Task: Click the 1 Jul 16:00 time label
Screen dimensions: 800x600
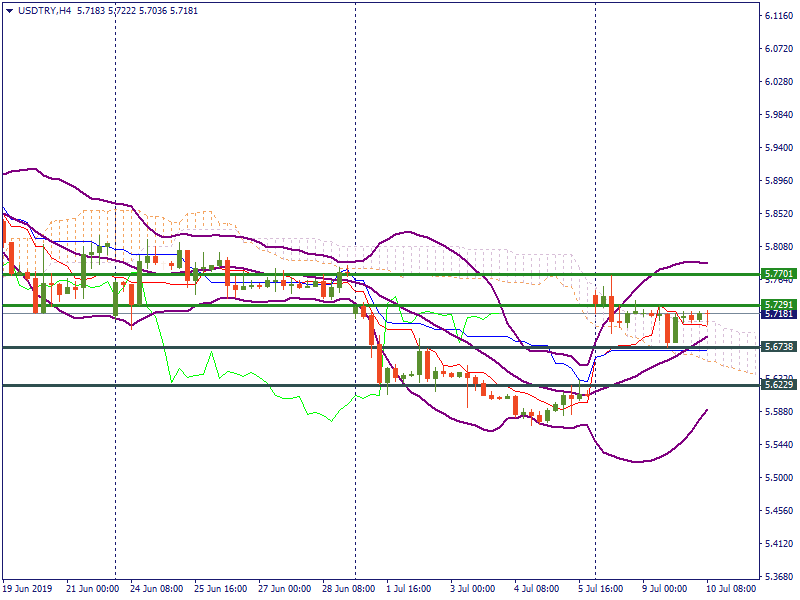Action: [x=408, y=589]
